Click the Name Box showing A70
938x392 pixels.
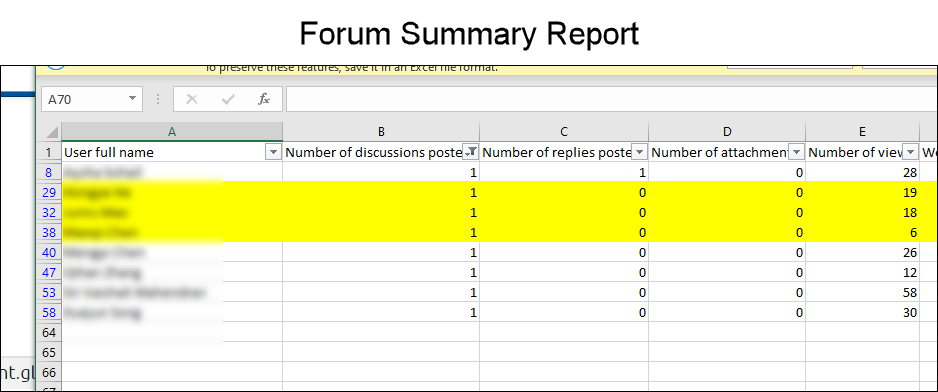92,99
